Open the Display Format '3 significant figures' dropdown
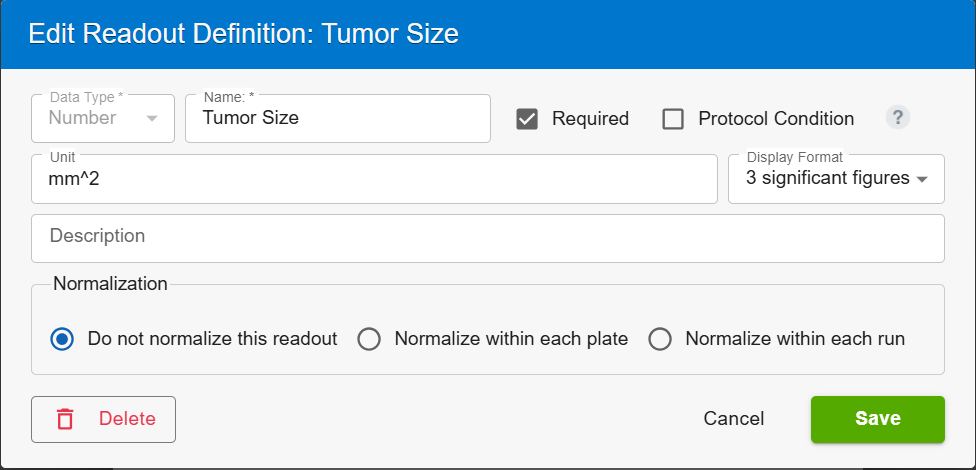The image size is (976, 470). point(837,179)
